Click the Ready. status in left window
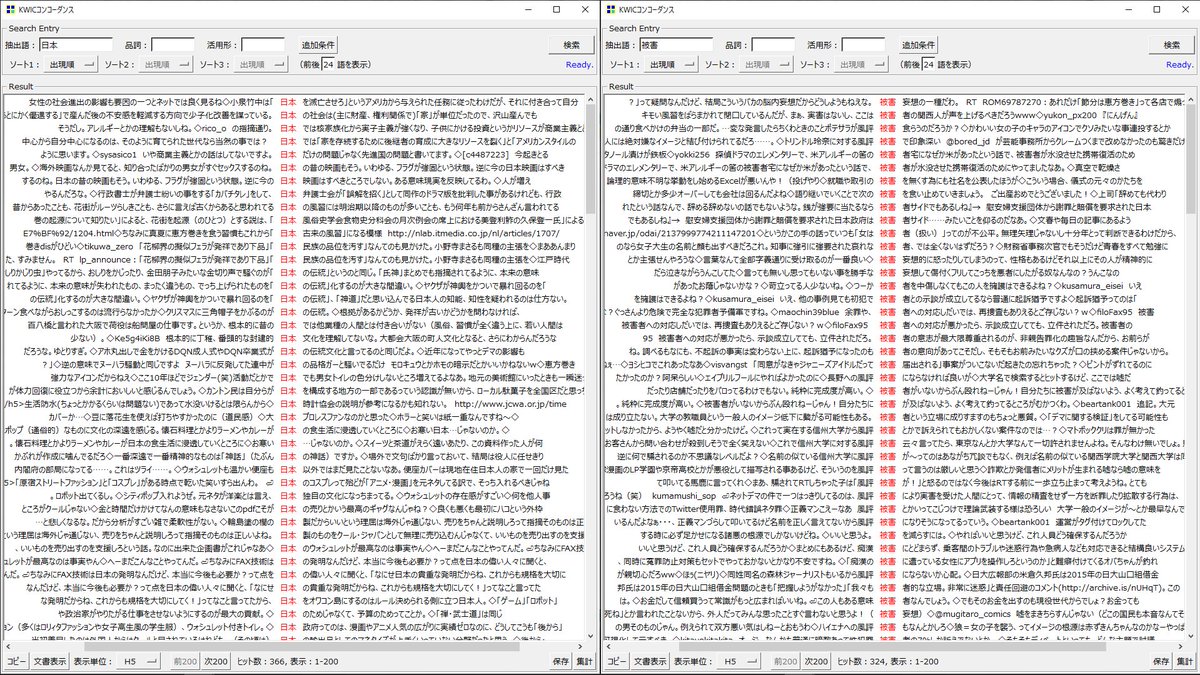 click(578, 65)
